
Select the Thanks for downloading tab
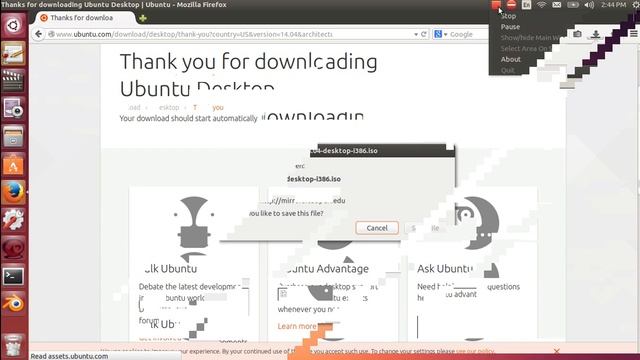[85, 18]
